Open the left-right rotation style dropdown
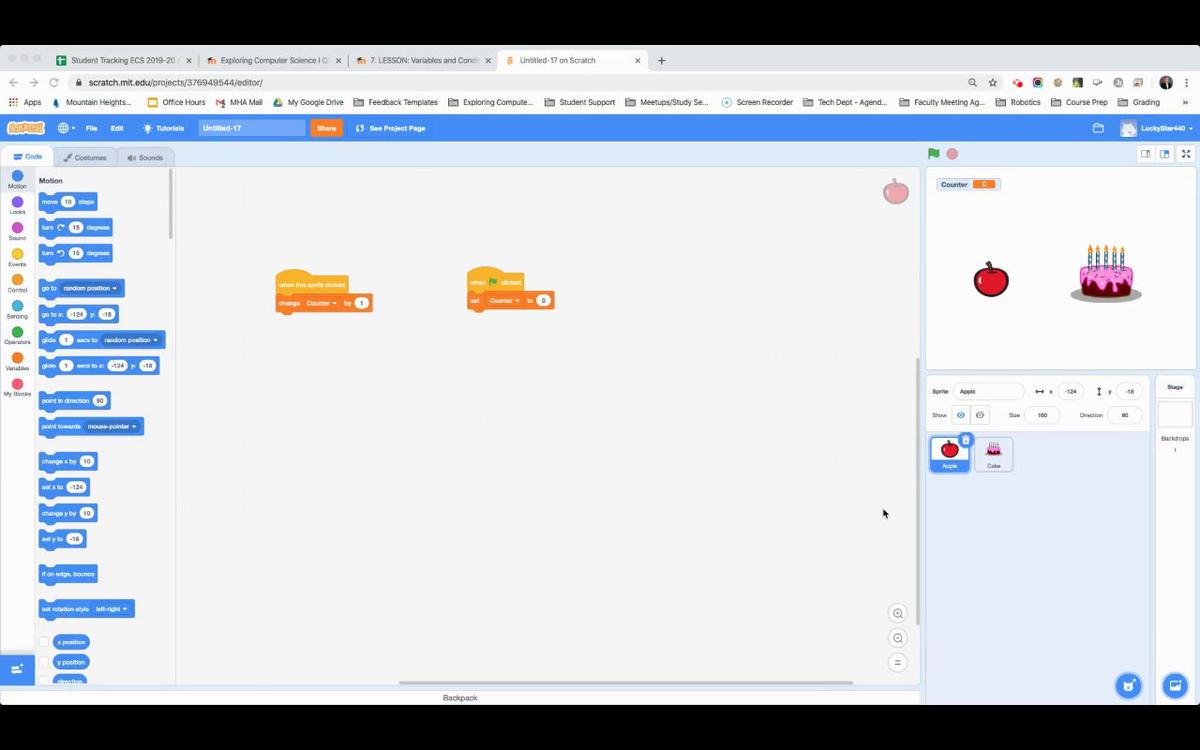Viewport: 1200px width, 750px height. click(111, 609)
